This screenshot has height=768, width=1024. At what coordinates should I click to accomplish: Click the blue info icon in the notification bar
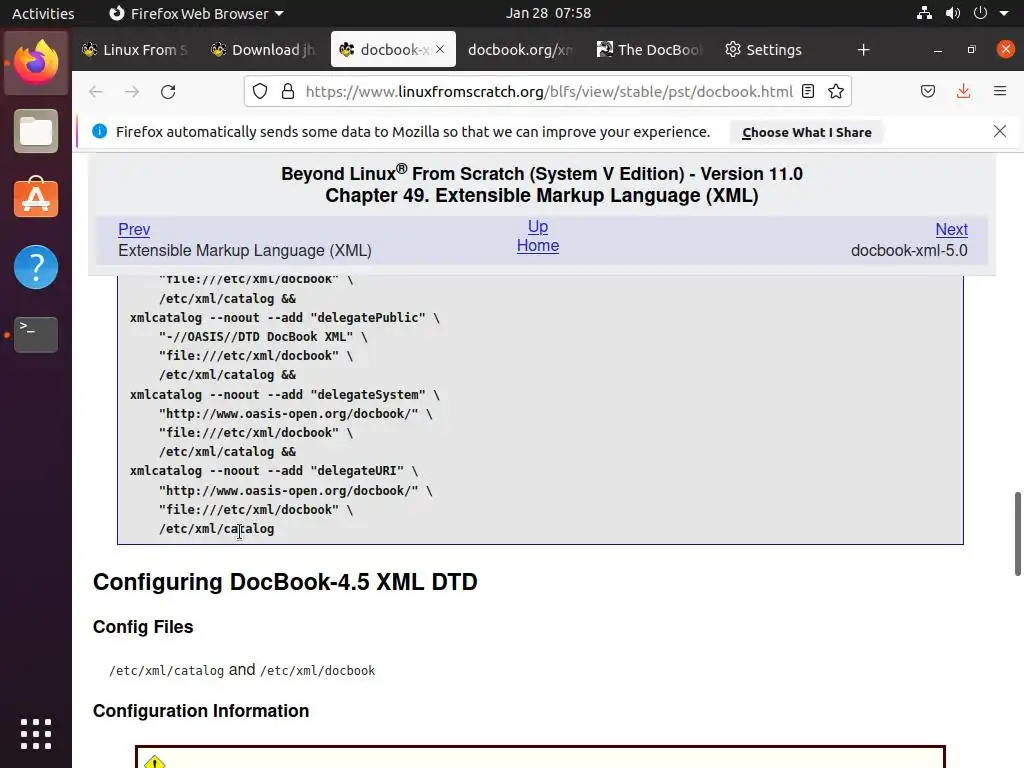99,131
